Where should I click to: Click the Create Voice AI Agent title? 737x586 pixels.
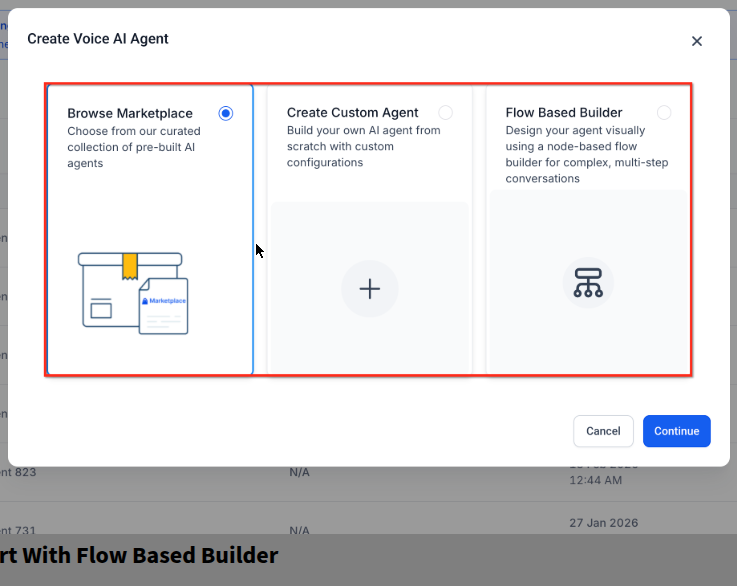[98, 39]
